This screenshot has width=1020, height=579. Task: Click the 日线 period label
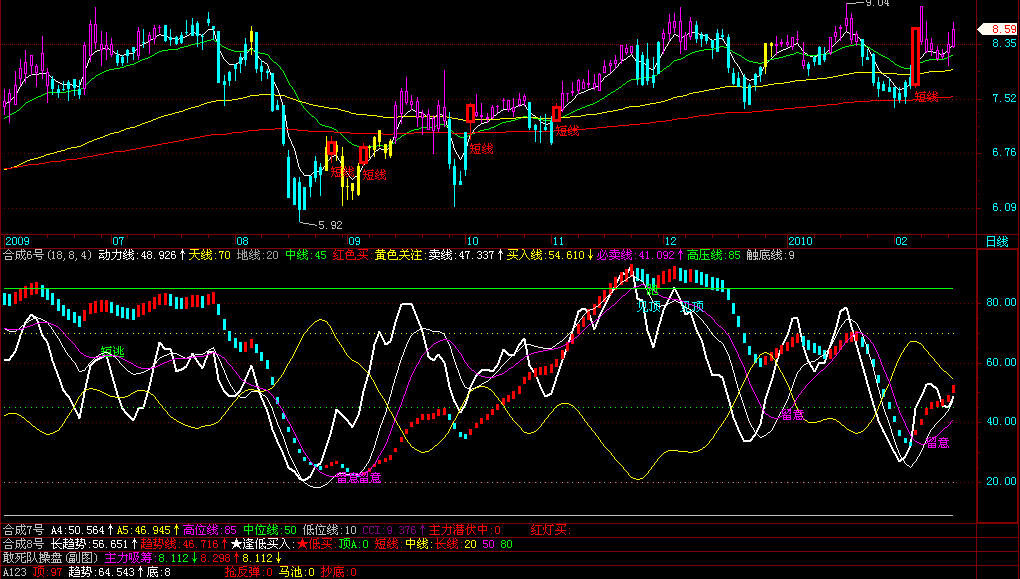coord(997,242)
